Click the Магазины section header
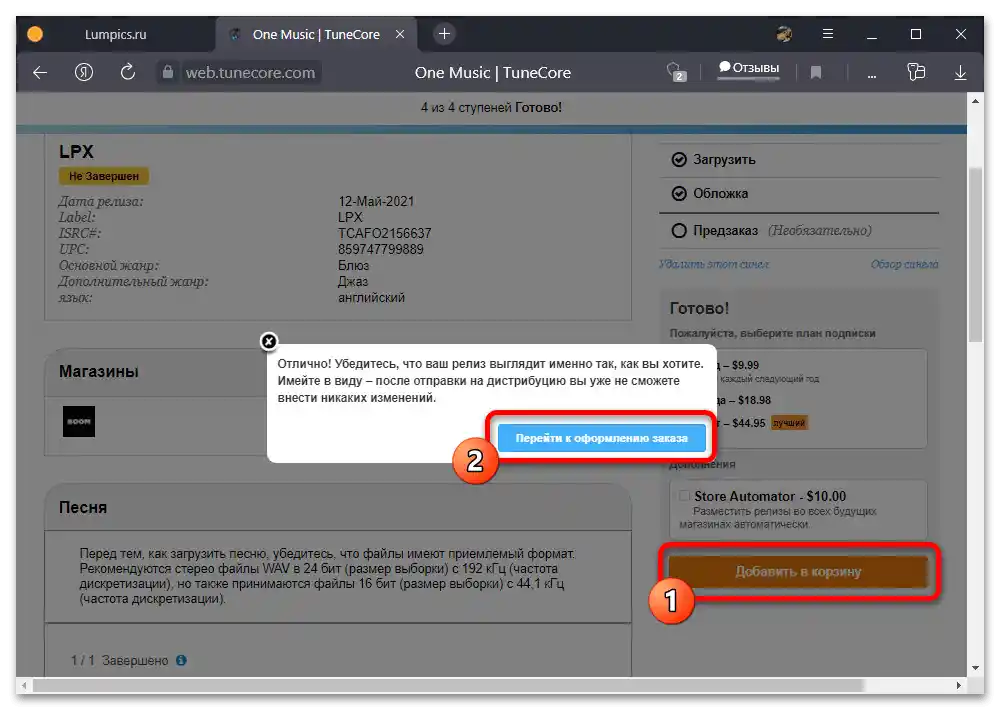 (99, 371)
